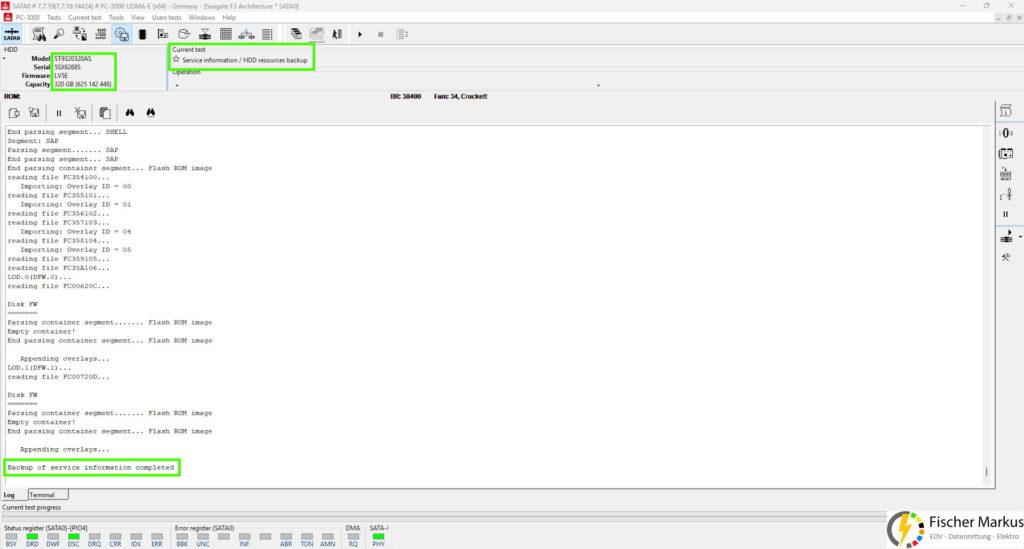Toggle the favorite star beside Service information
1024x549 pixels.
pos(176,59)
